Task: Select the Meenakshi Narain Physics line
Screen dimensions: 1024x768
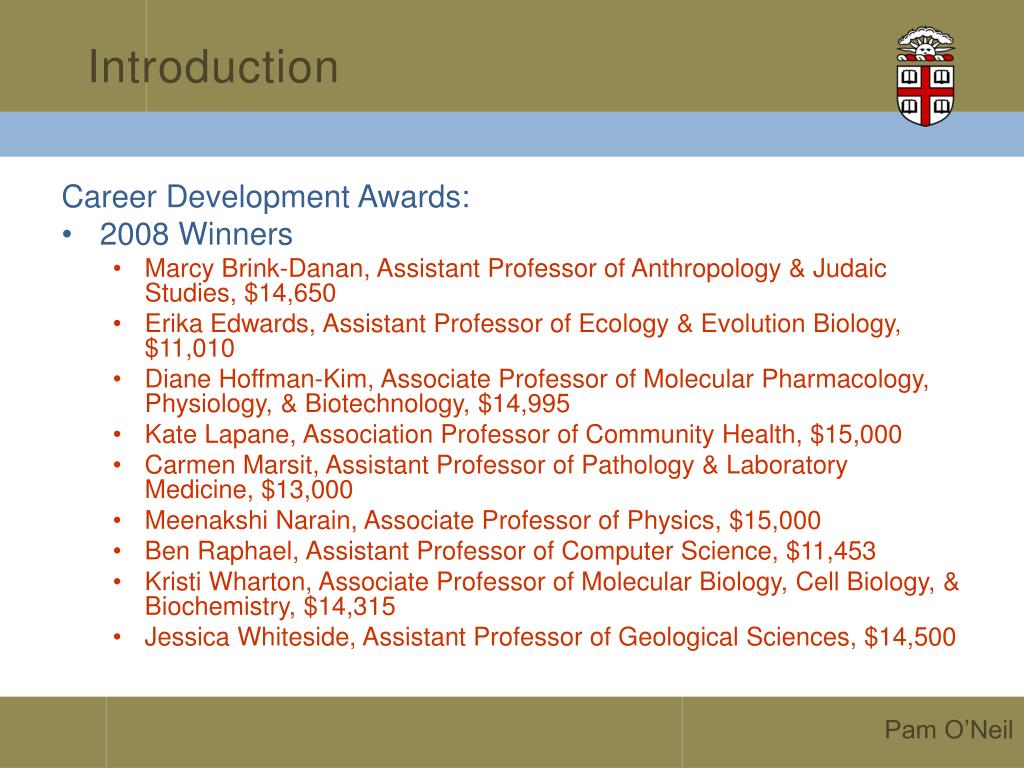Action: (483, 520)
